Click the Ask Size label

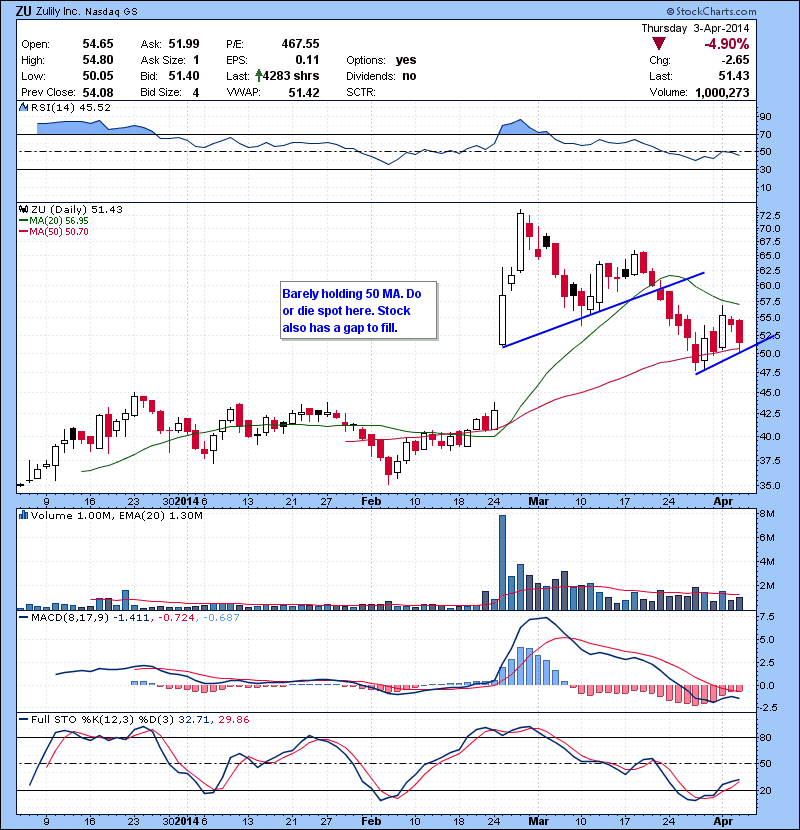[x=163, y=60]
